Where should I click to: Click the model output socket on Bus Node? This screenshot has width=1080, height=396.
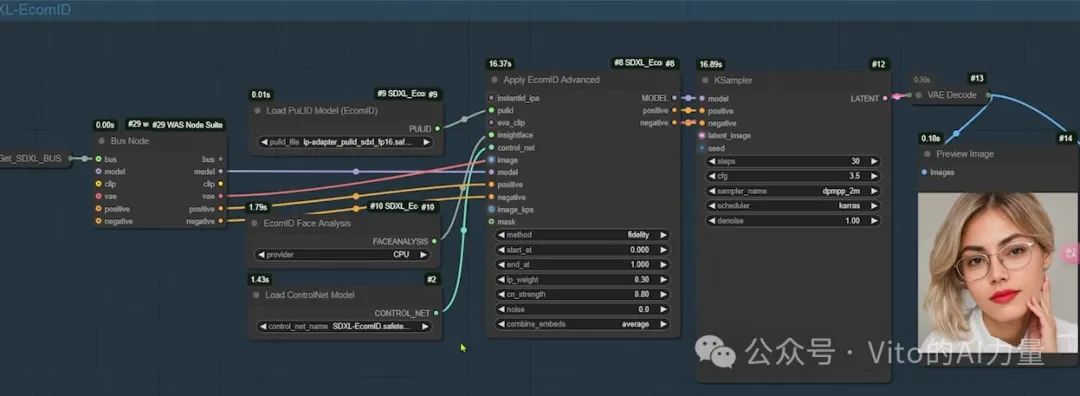(220, 171)
